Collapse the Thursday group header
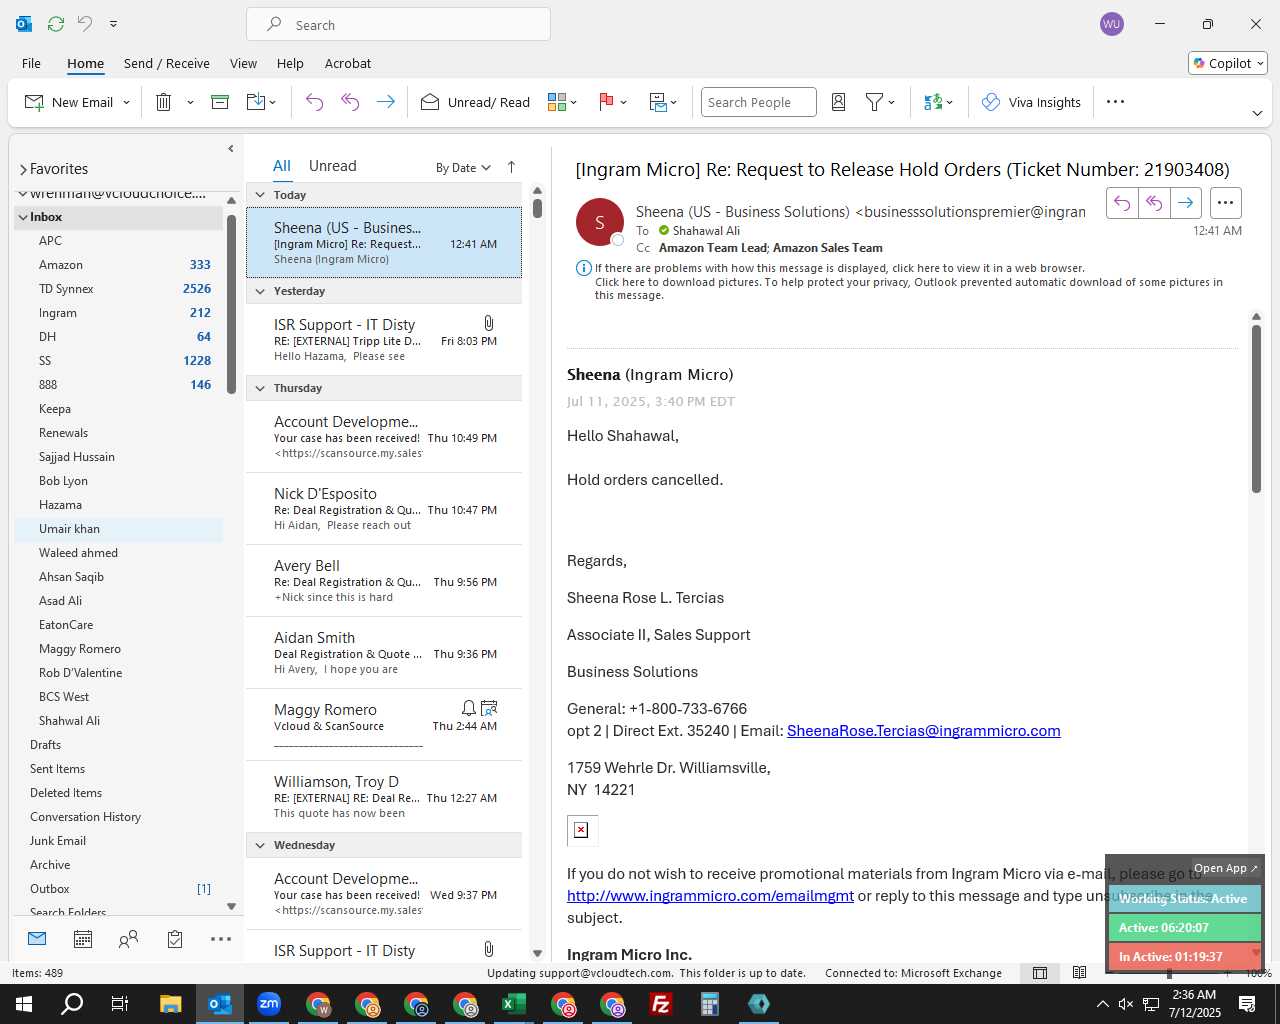This screenshot has height=1024, width=1280. [x=260, y=388]
